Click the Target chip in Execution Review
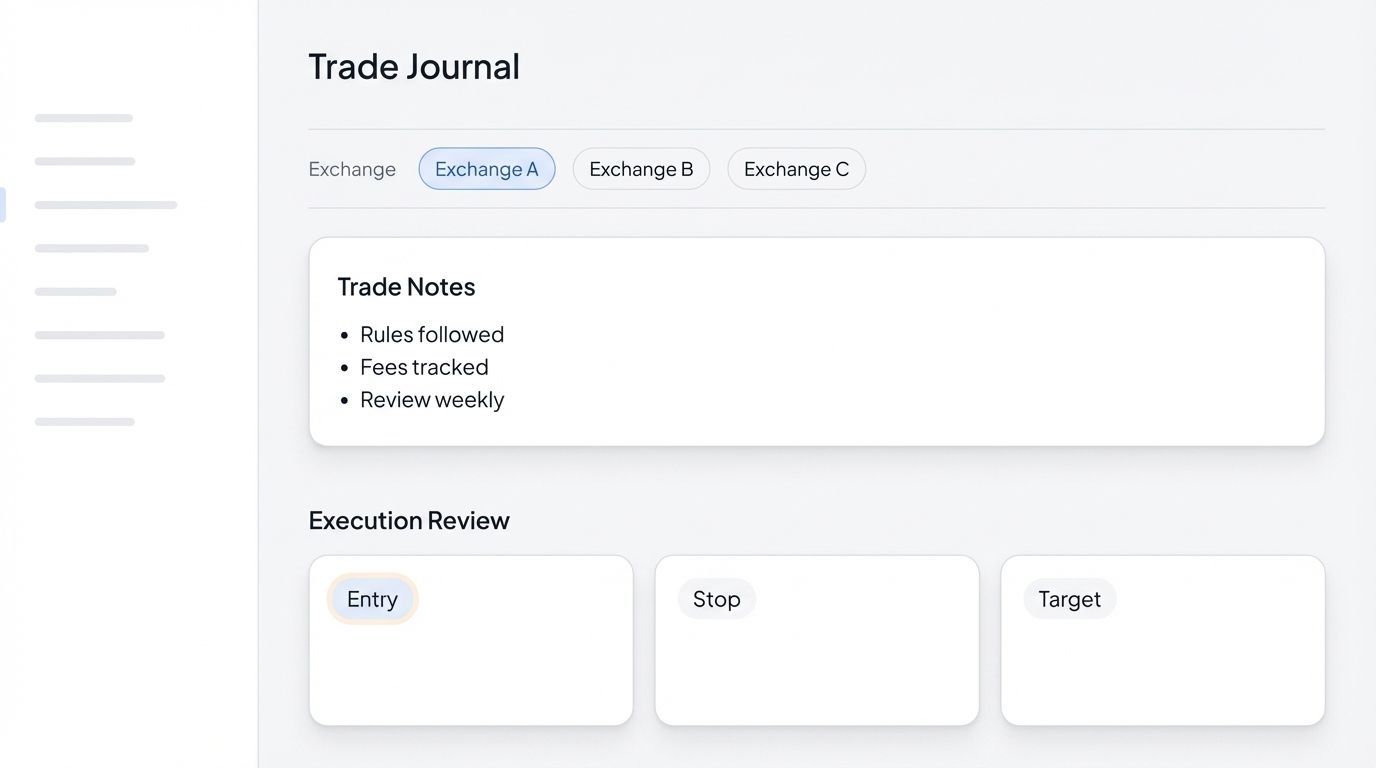 tap(1069, 598)
